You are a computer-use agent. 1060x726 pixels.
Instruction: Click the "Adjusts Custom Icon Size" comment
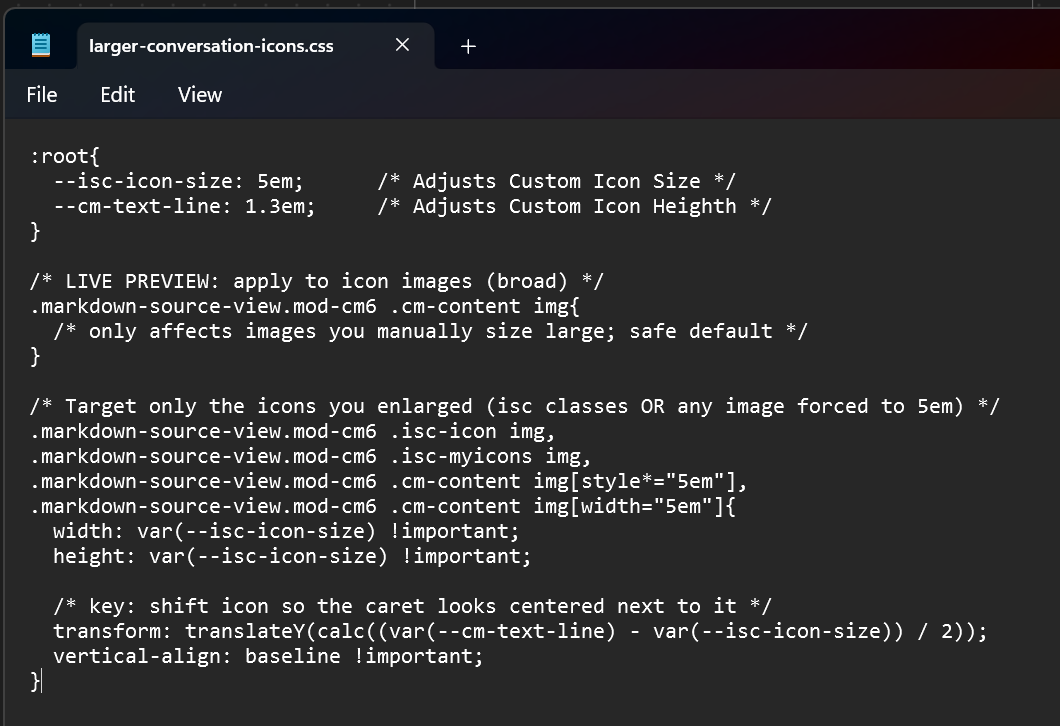[x=556, y=181]
